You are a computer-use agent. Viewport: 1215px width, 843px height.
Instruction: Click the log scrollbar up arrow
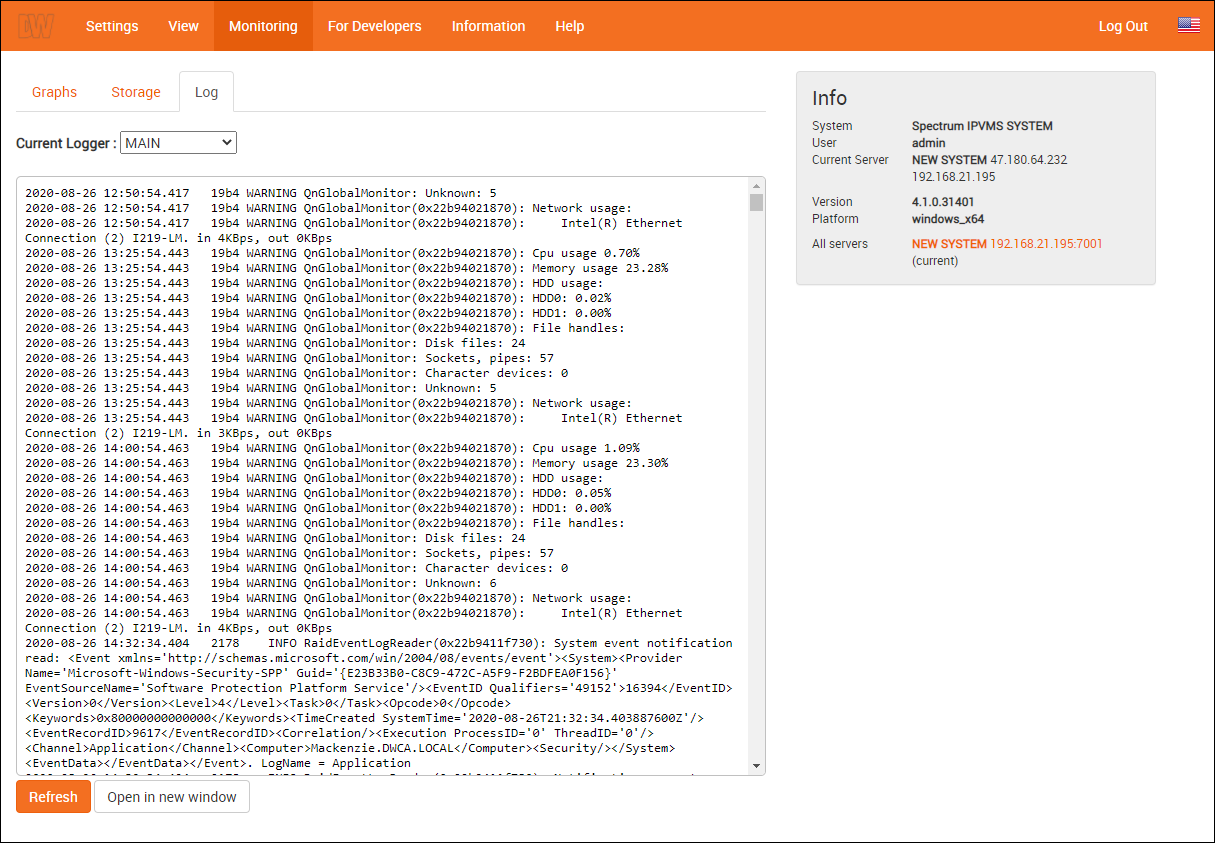pos(756,186)
